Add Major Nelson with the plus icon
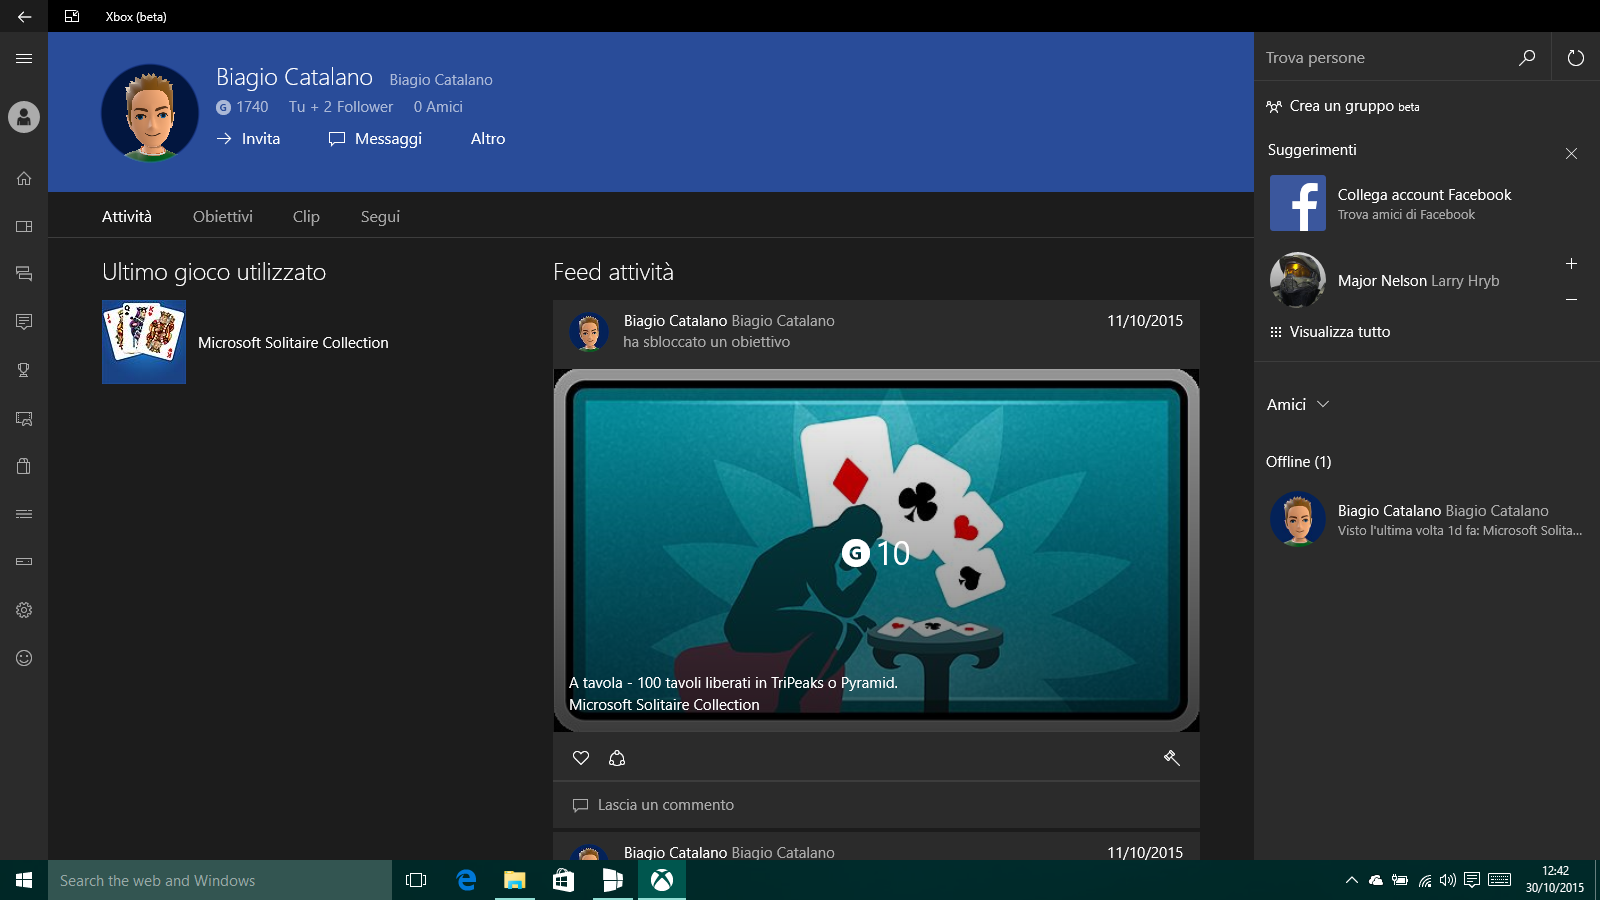Screen dimensions: 1600x900 (1571, 264)
